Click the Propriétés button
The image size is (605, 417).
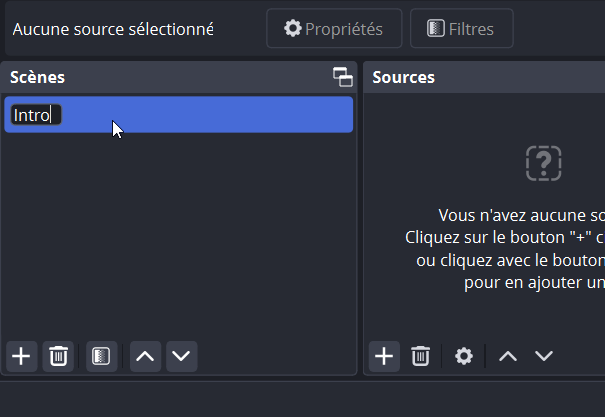point(334,29)
